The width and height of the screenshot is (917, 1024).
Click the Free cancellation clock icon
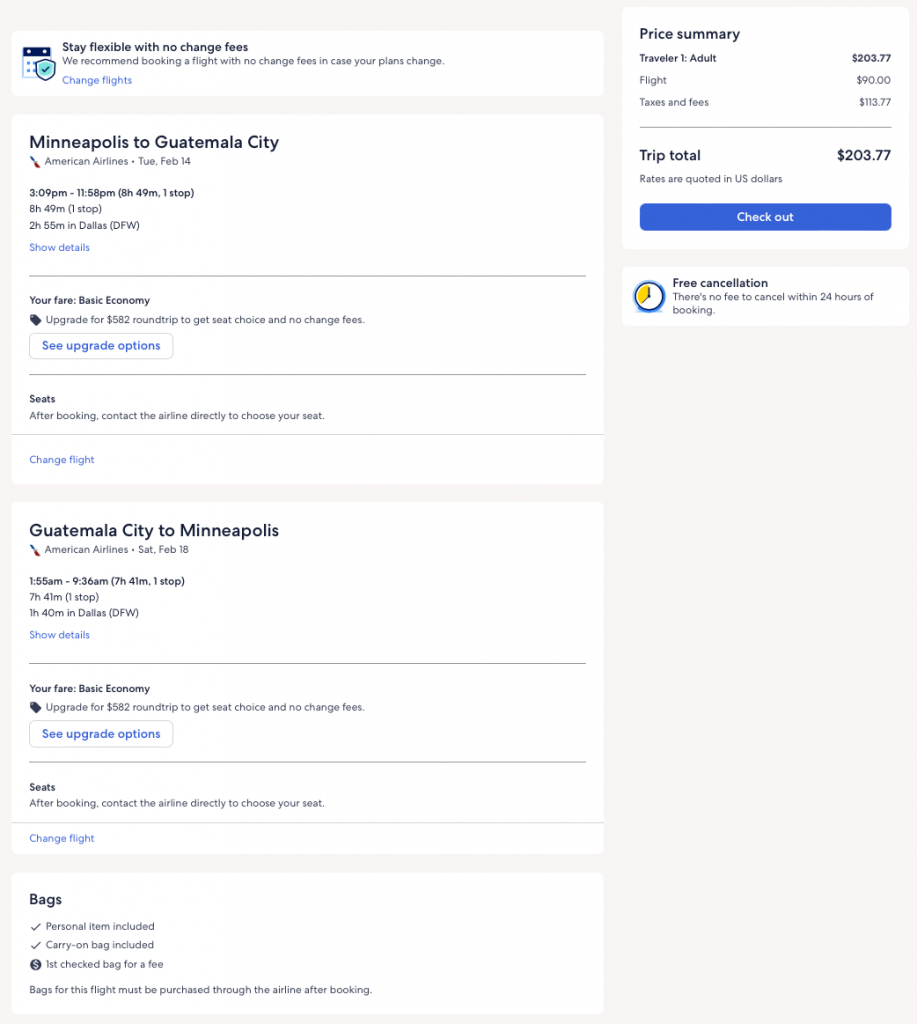[649, 296]
